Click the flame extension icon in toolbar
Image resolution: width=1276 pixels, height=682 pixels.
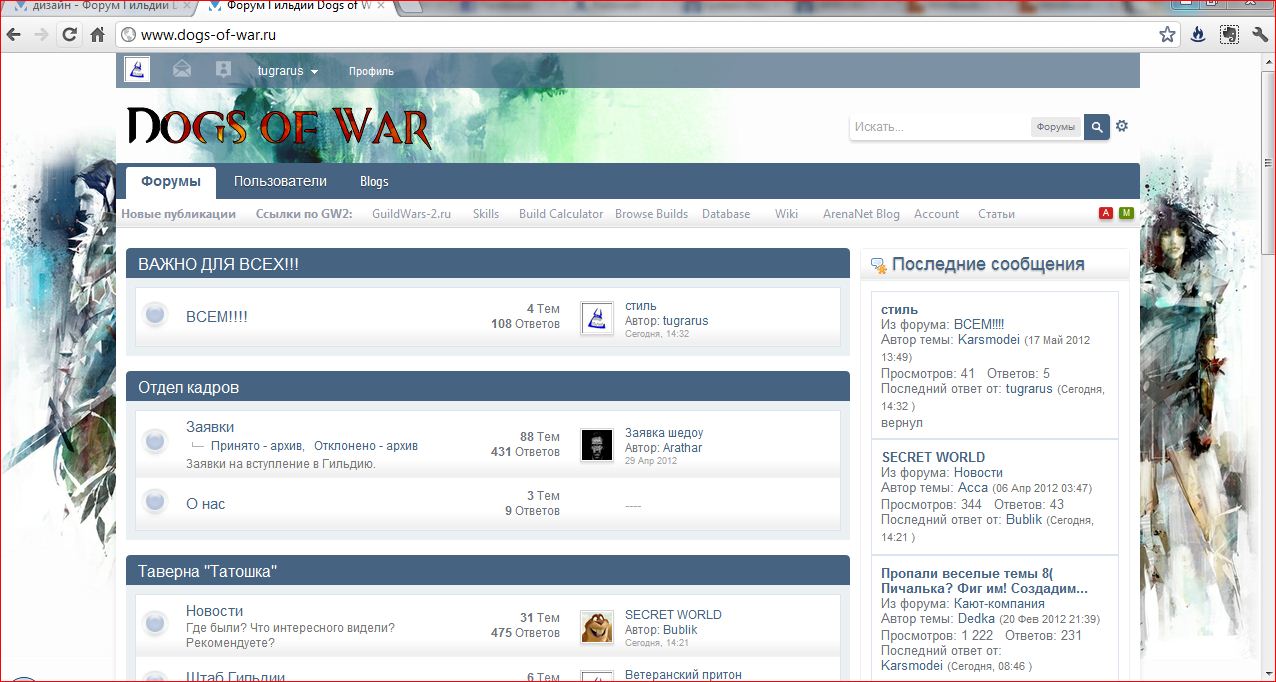coord(1198,34)
